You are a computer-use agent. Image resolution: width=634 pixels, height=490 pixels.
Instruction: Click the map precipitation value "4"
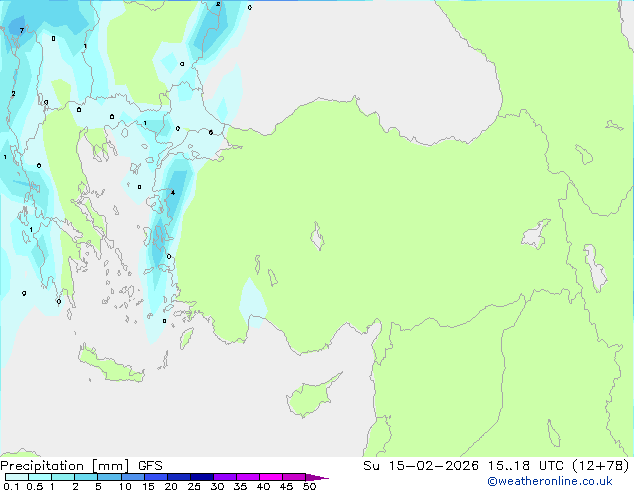[x=173, y=192]
